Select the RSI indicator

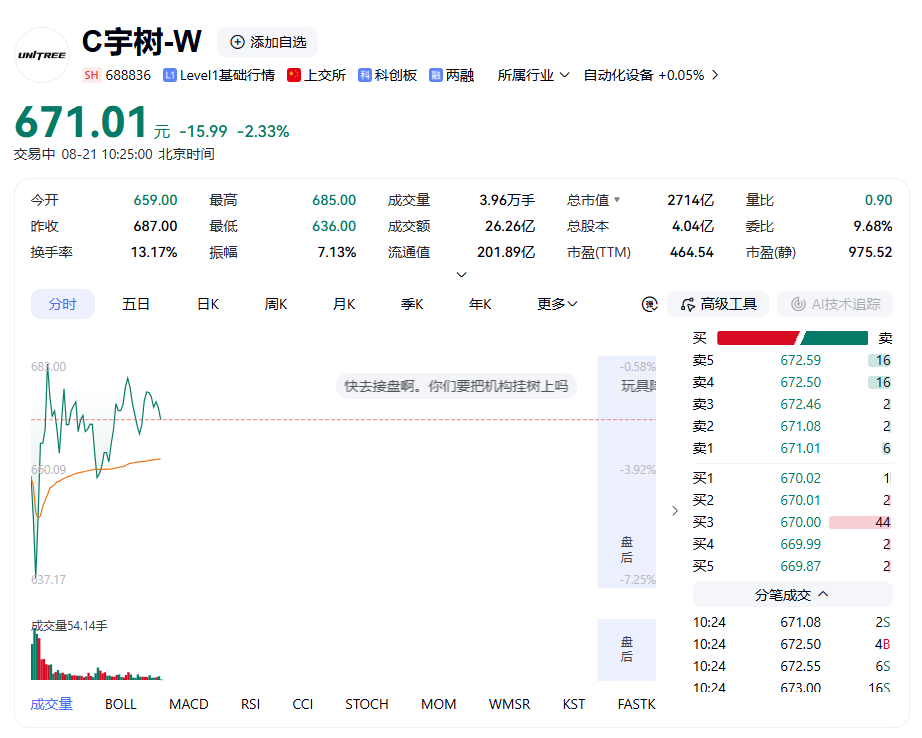coord(250,704)
